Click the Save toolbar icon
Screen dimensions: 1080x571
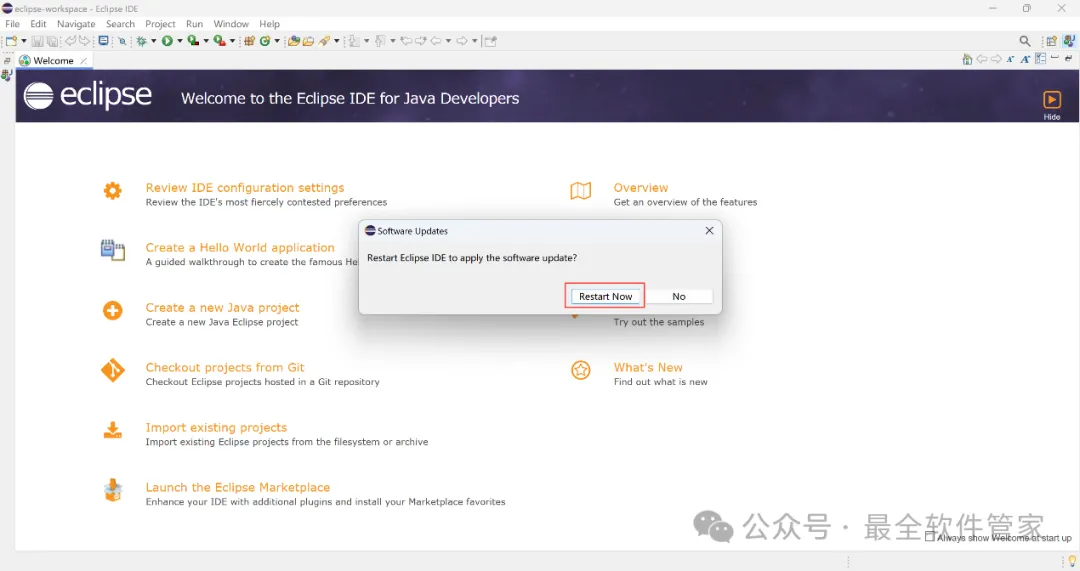pos(37,41)
